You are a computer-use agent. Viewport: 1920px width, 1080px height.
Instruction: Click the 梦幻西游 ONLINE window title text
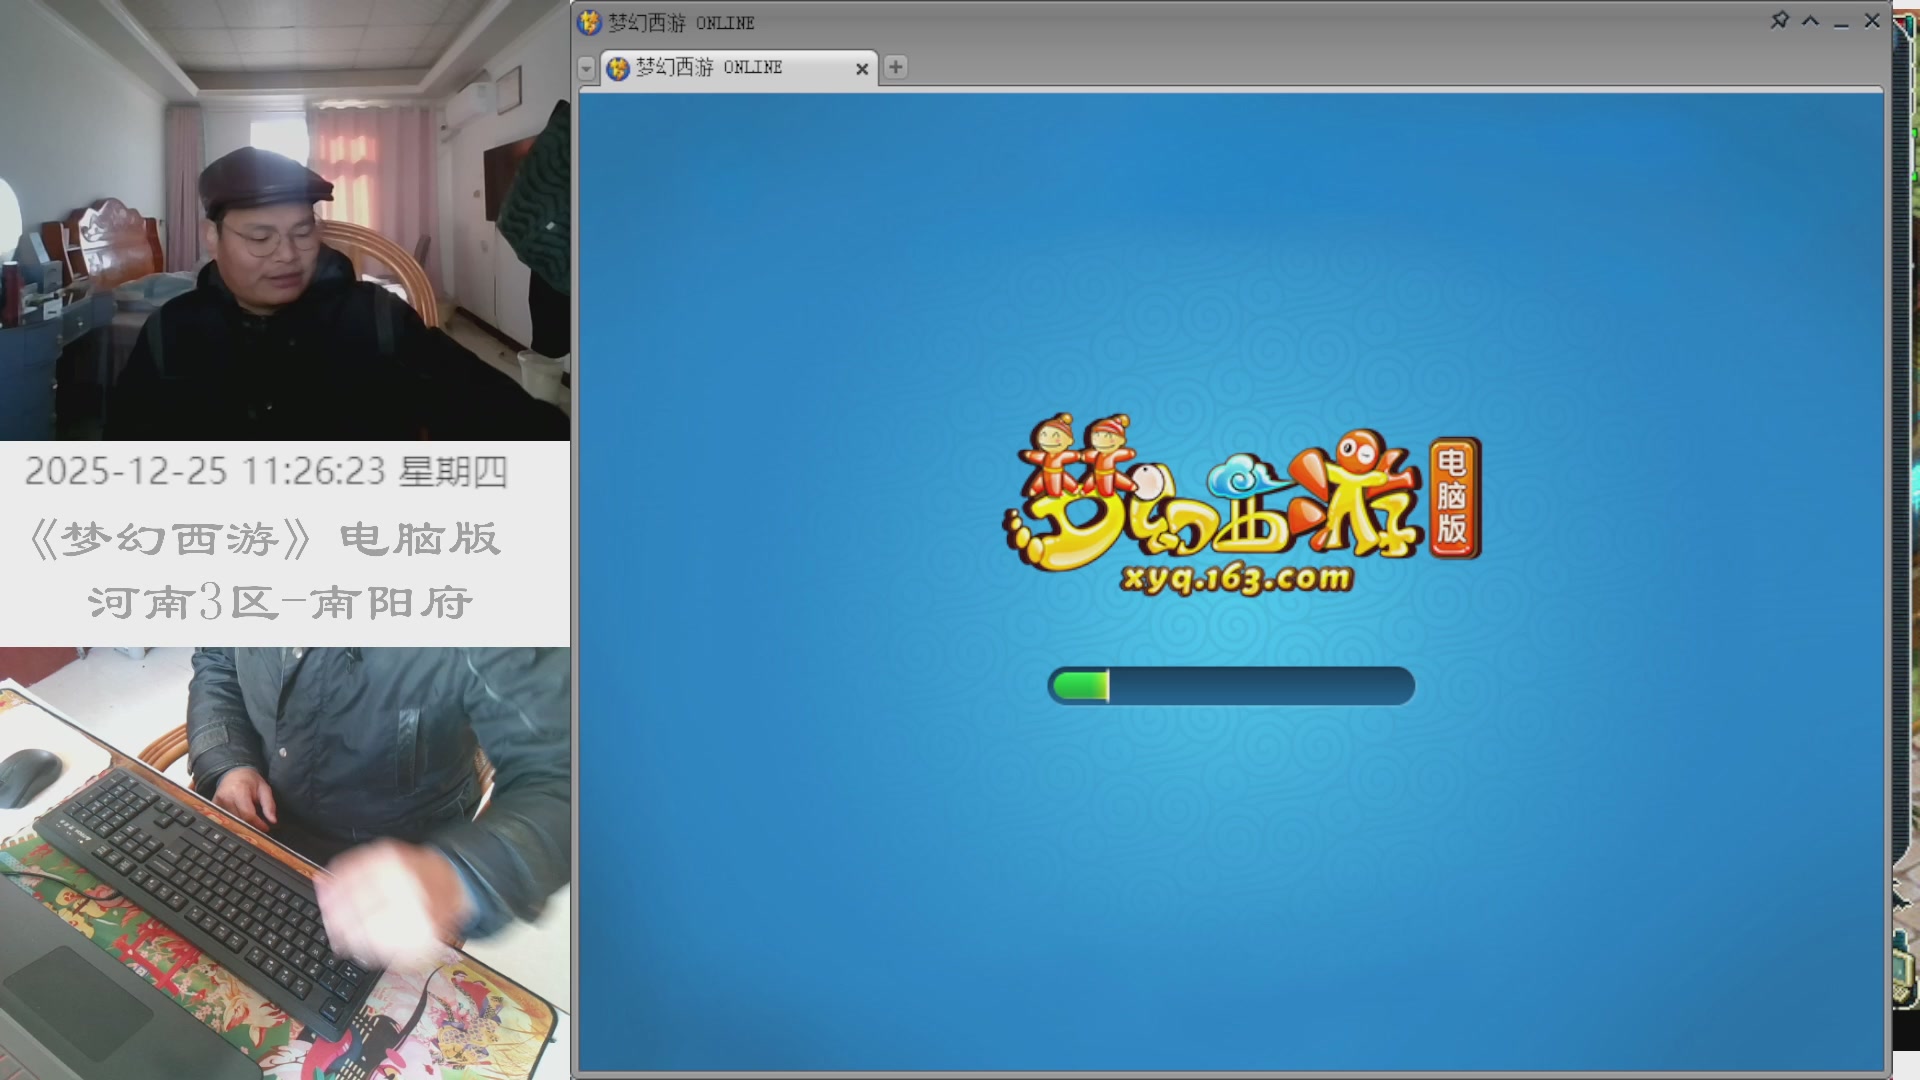click(682, 23)
